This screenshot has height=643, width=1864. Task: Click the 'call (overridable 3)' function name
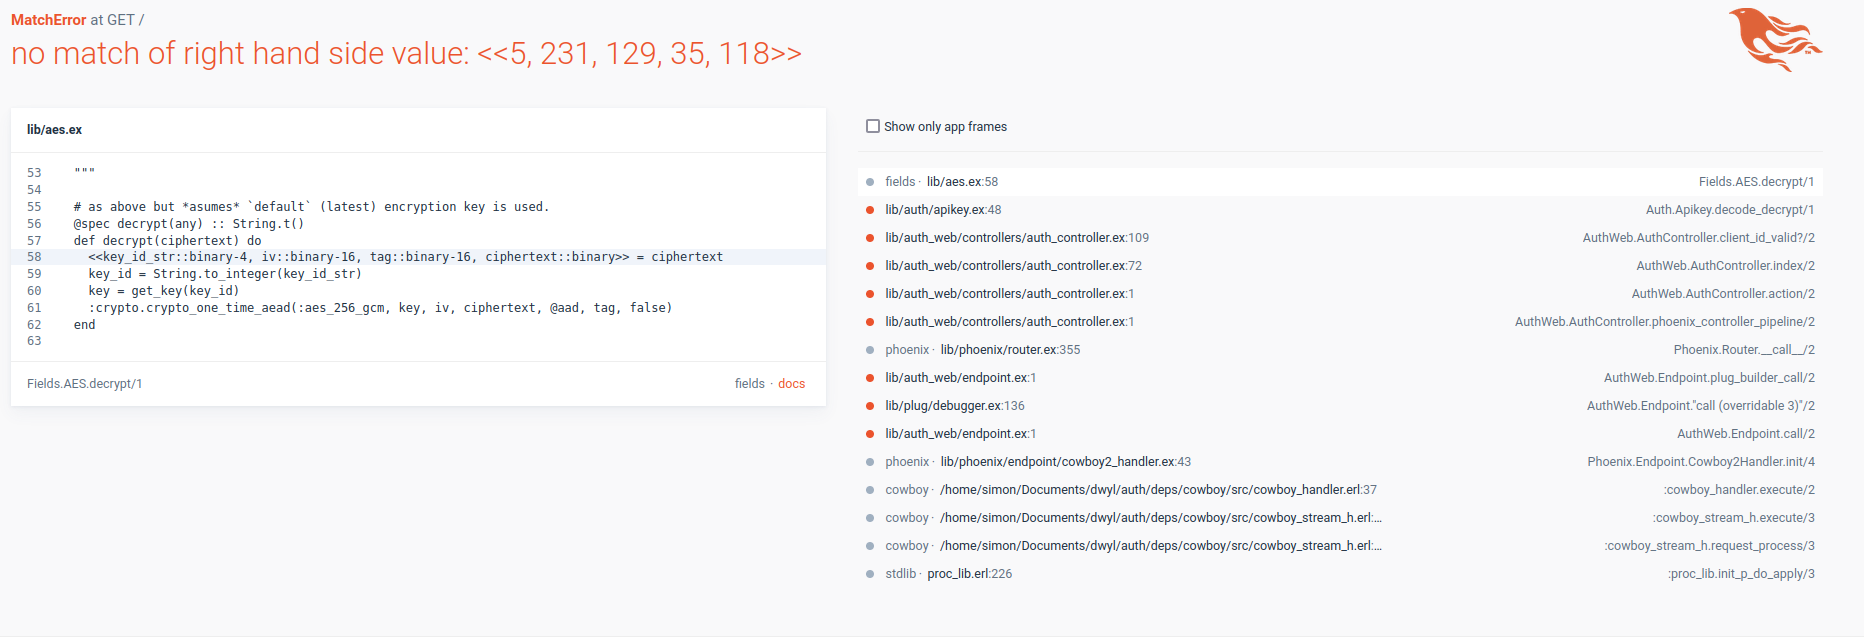point(1701,406)
